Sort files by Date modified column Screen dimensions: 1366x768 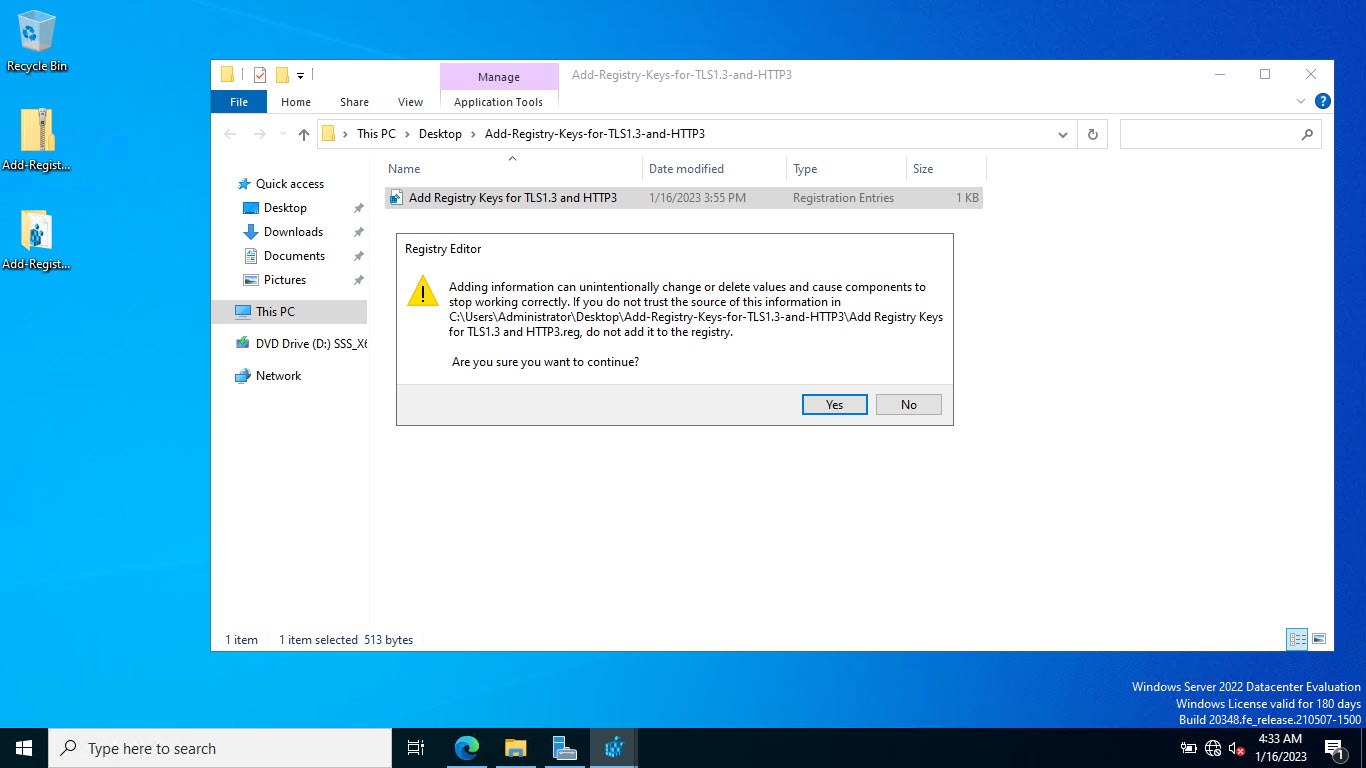686,169
